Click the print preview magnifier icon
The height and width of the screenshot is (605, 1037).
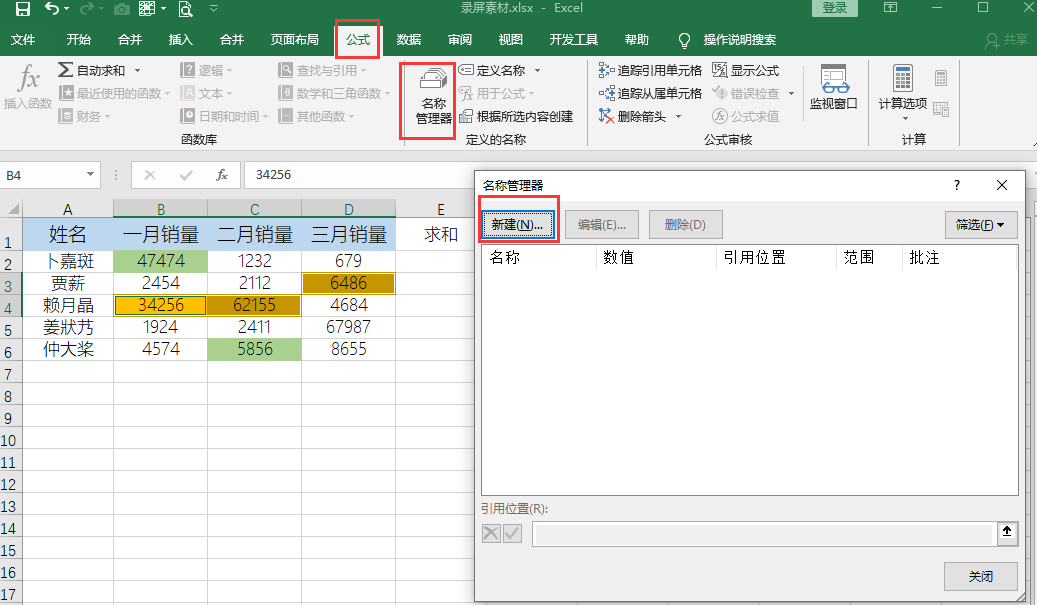[186, 9]
